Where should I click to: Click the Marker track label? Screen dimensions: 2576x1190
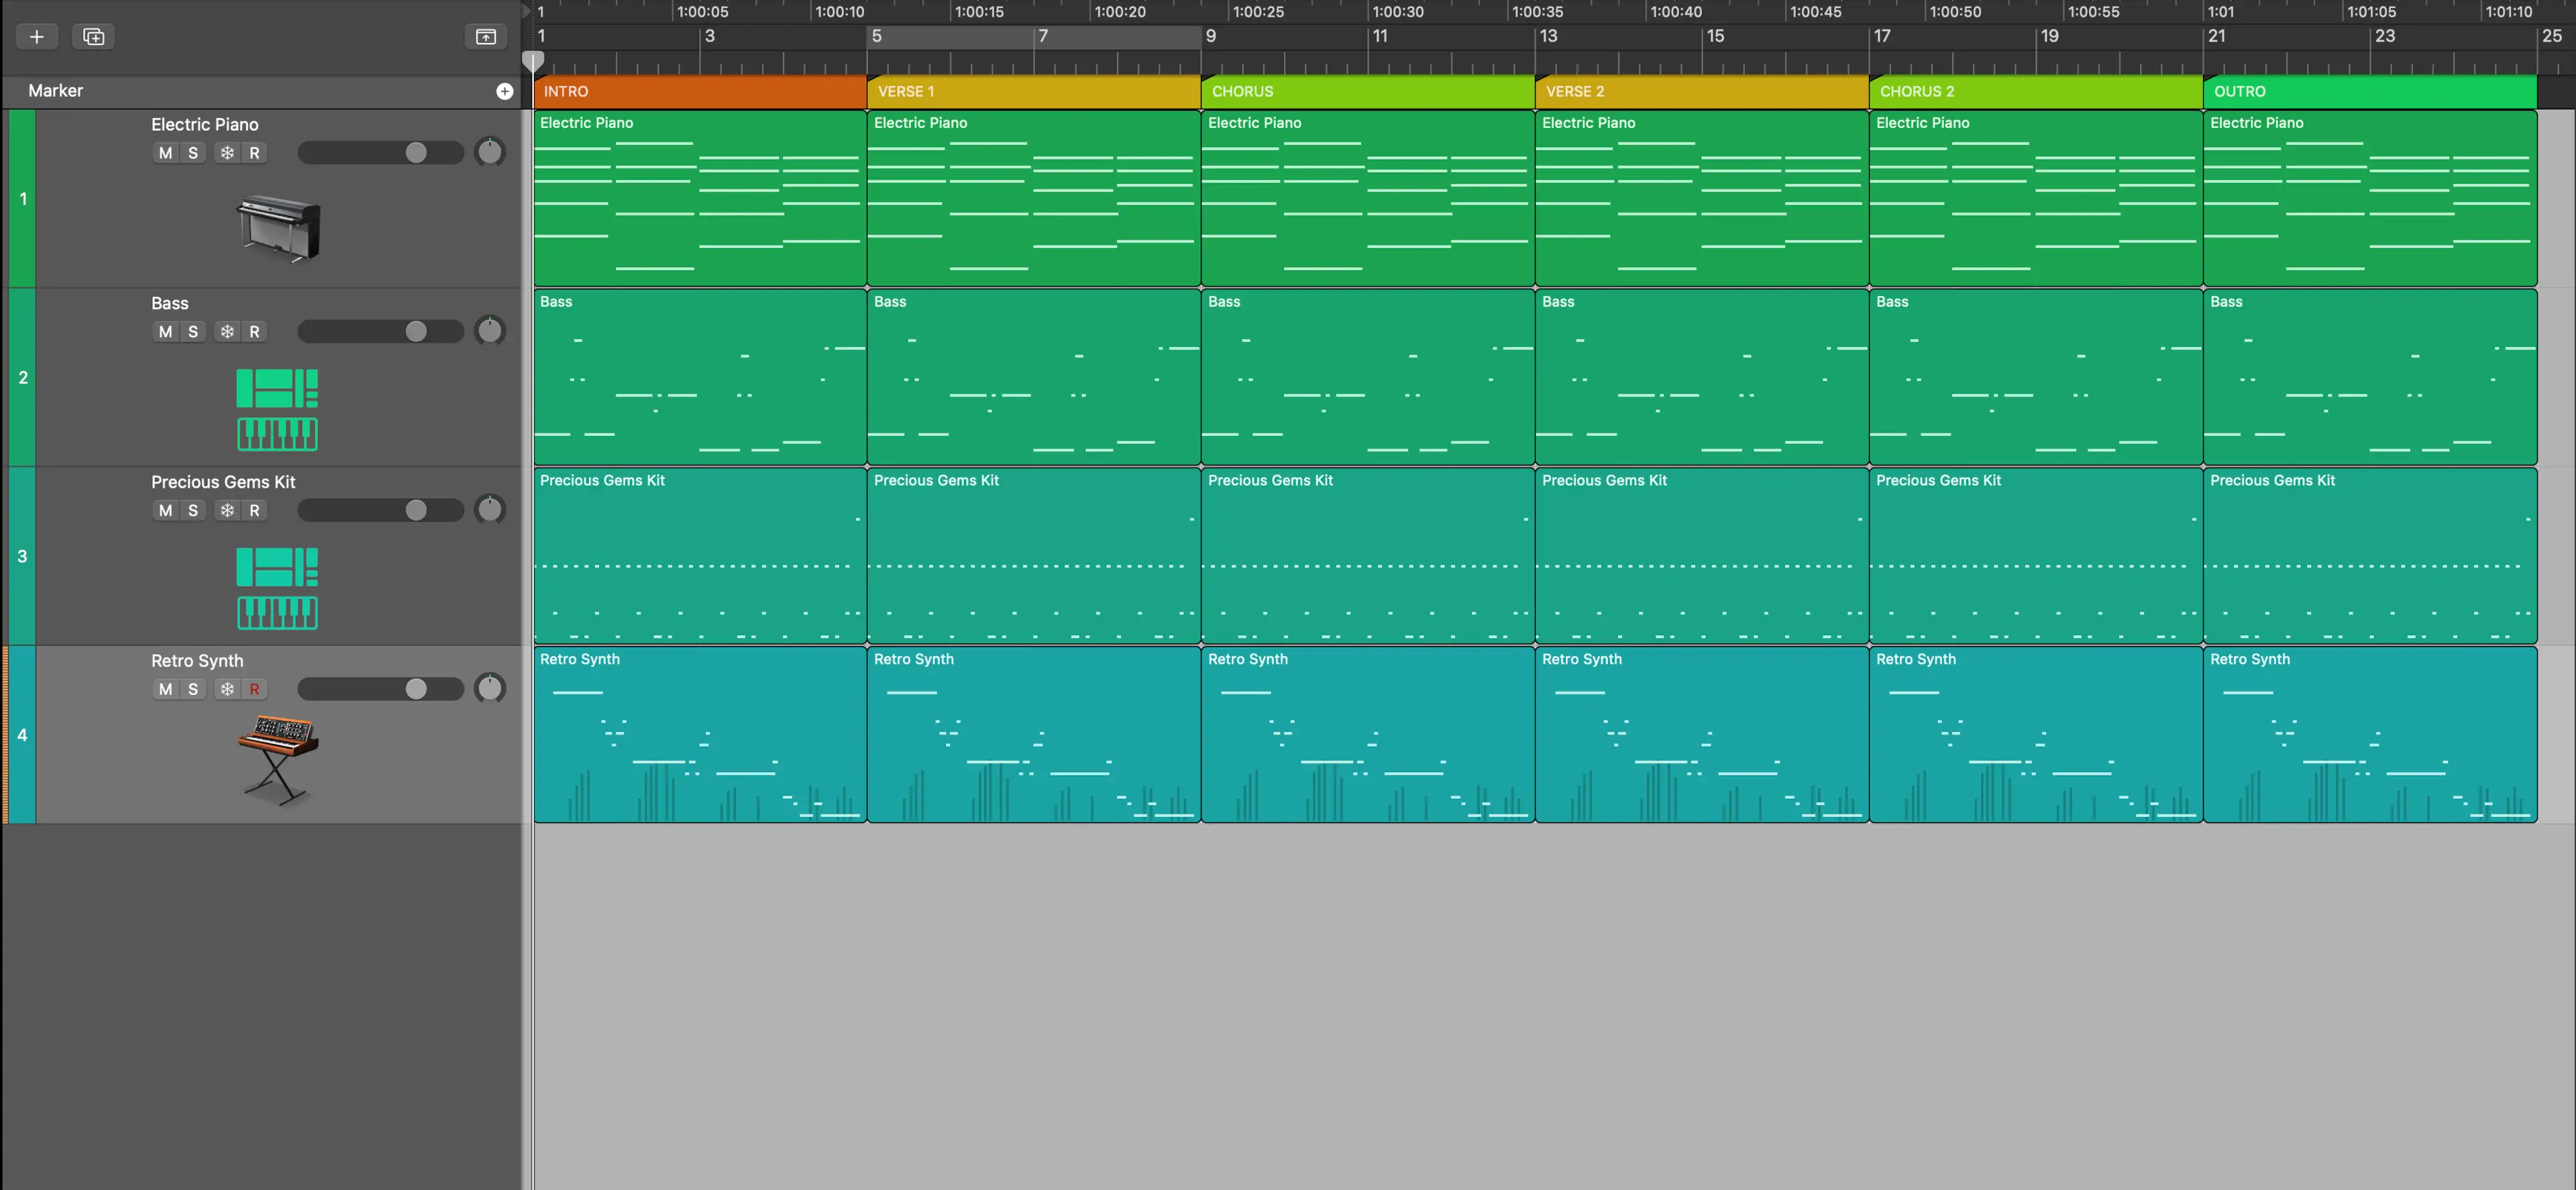click(x=56, y=91)
